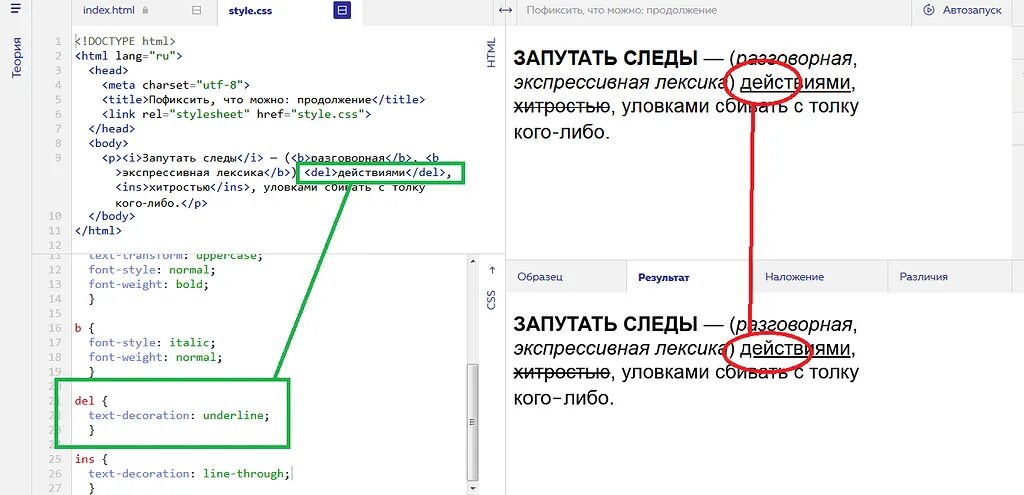The width and height of the screenshot is (1024, 495).
Task: Click the vertical CSS editor label
Action: pyautogui.click(x=491, y=300)
